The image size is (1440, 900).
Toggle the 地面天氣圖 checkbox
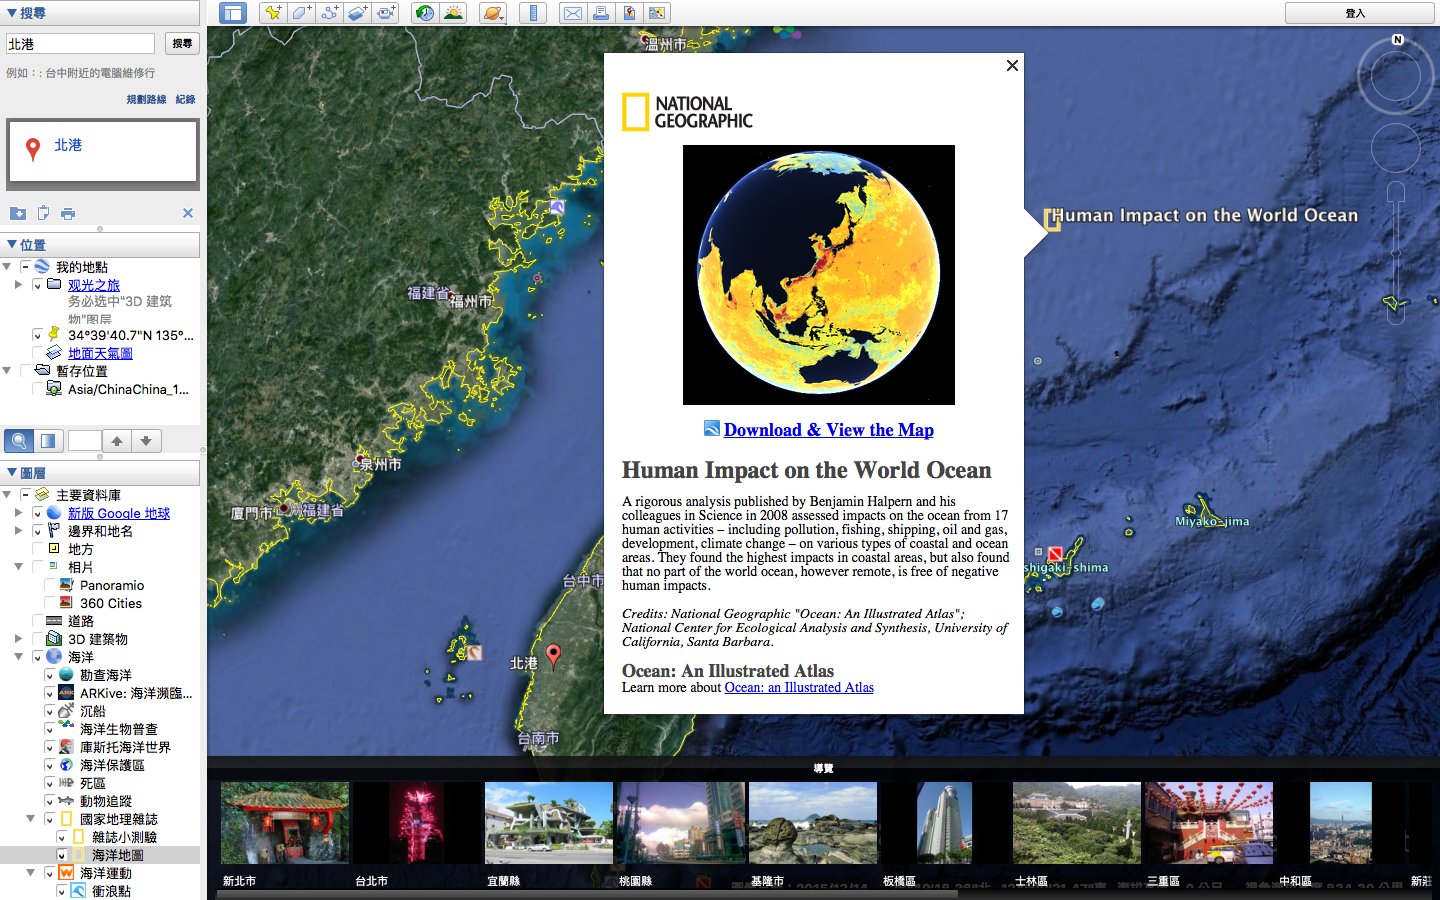point(38,353)
